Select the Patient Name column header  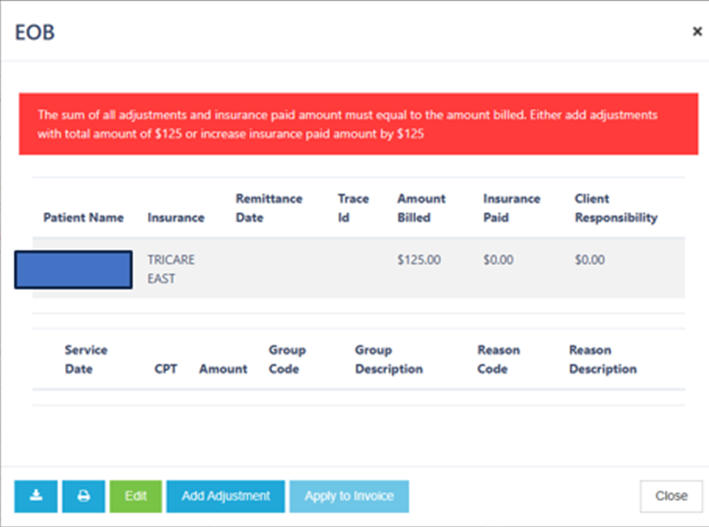84,217
